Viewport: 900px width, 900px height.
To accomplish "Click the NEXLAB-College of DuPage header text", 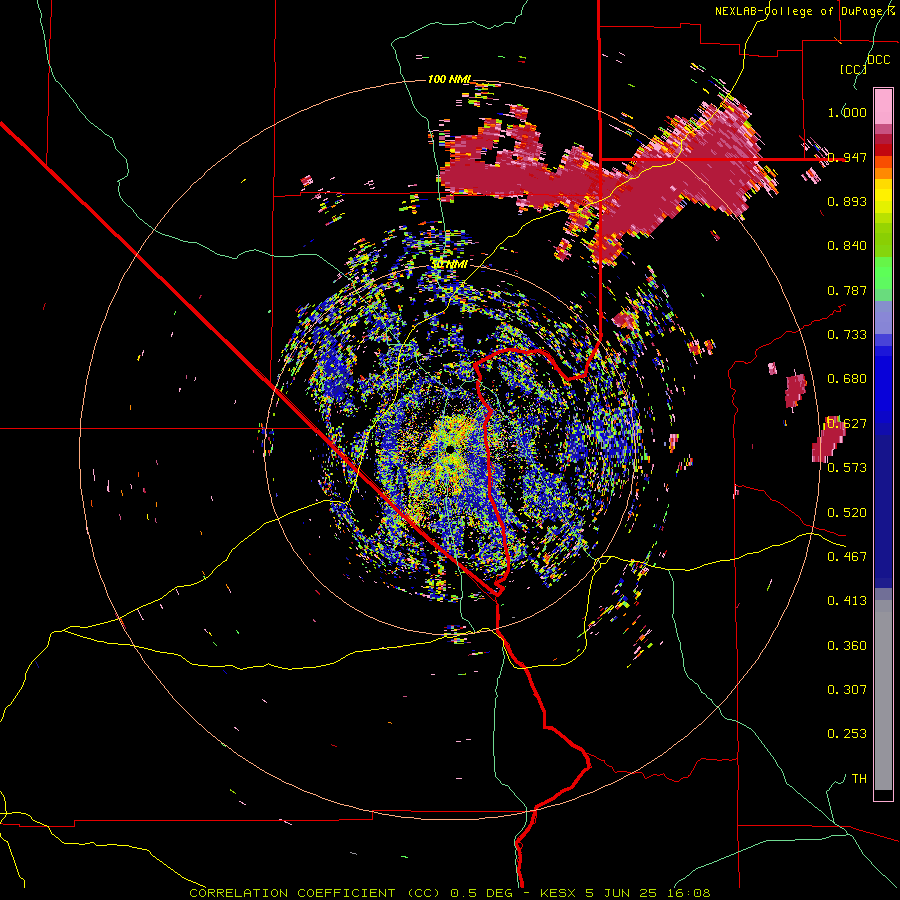I will point(804,11).
